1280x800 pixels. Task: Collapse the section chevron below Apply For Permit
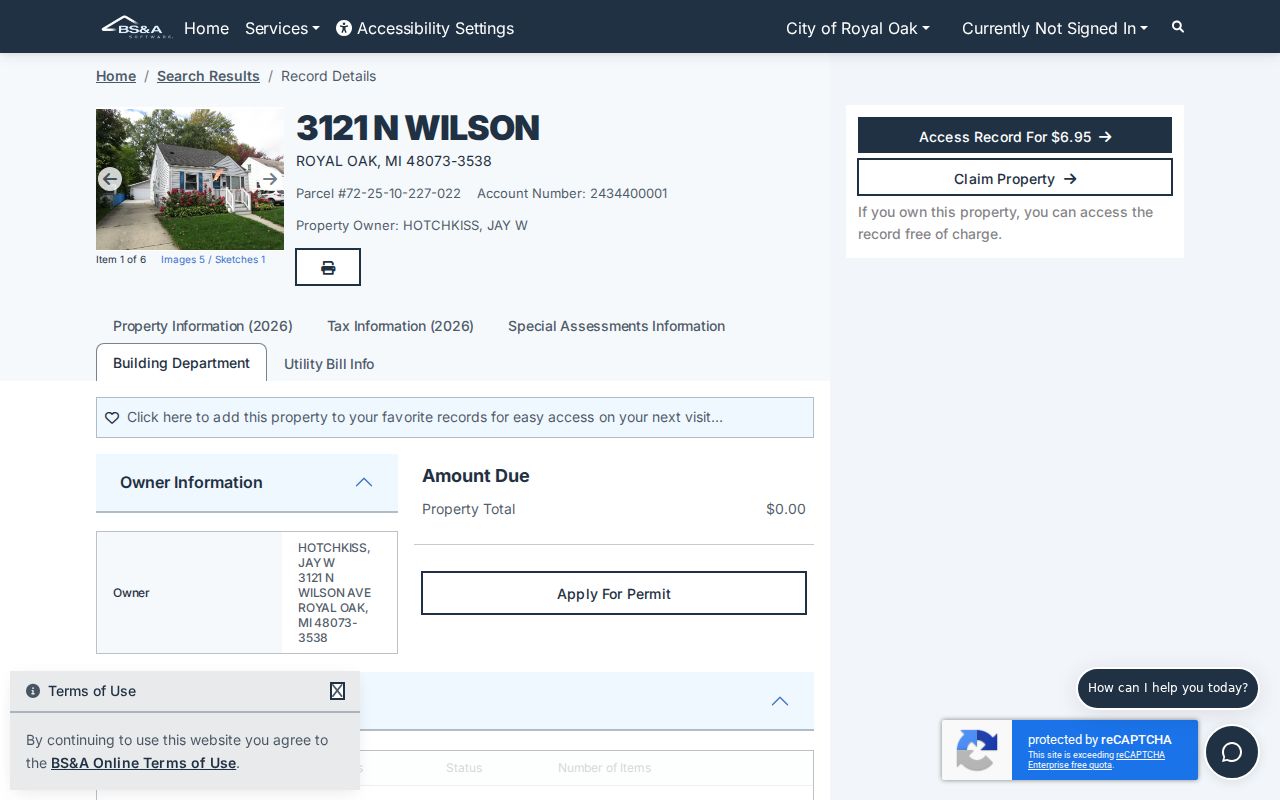coord(780,701)
